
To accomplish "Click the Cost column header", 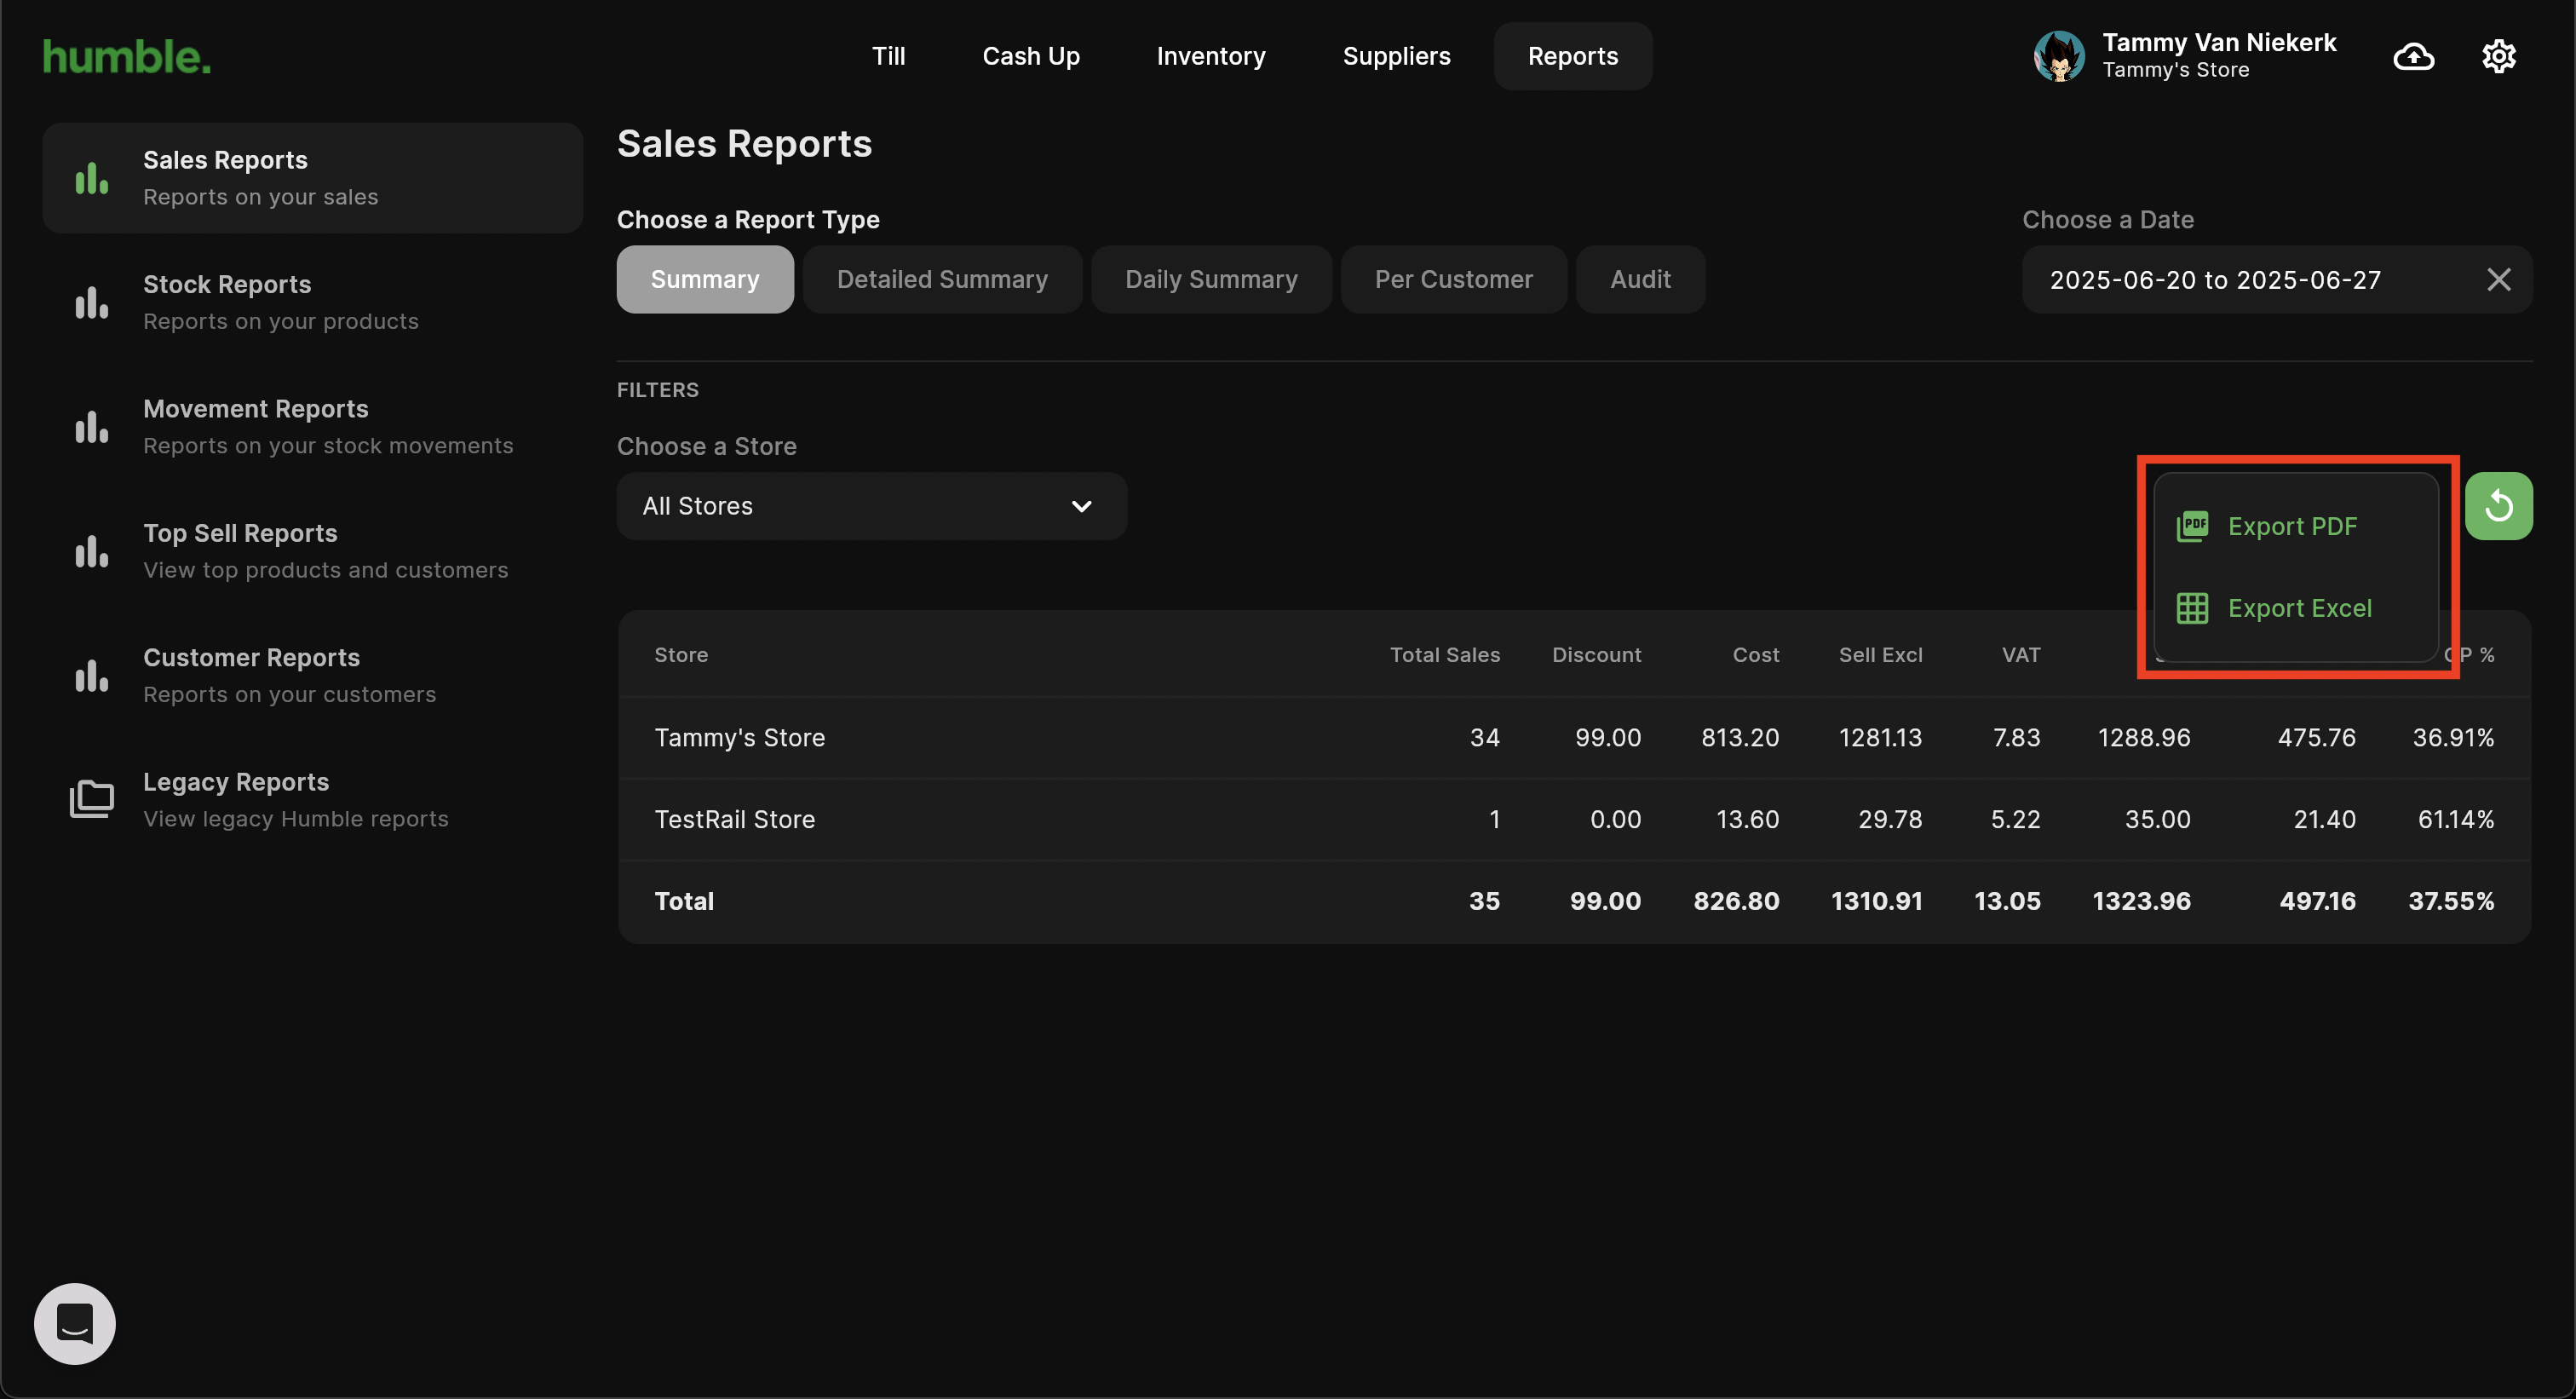I will [1755, 655].
